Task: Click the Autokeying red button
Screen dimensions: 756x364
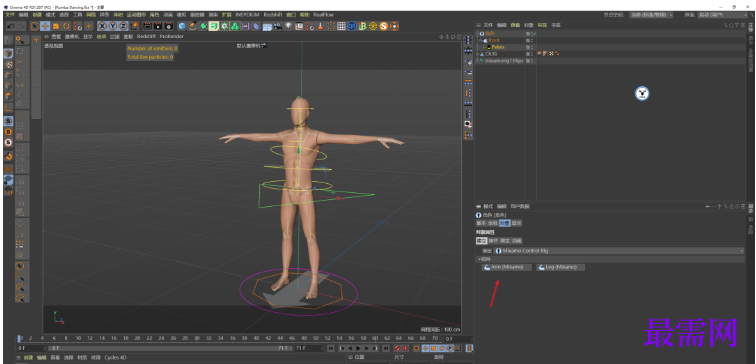Action: click(x=406, y=348)
